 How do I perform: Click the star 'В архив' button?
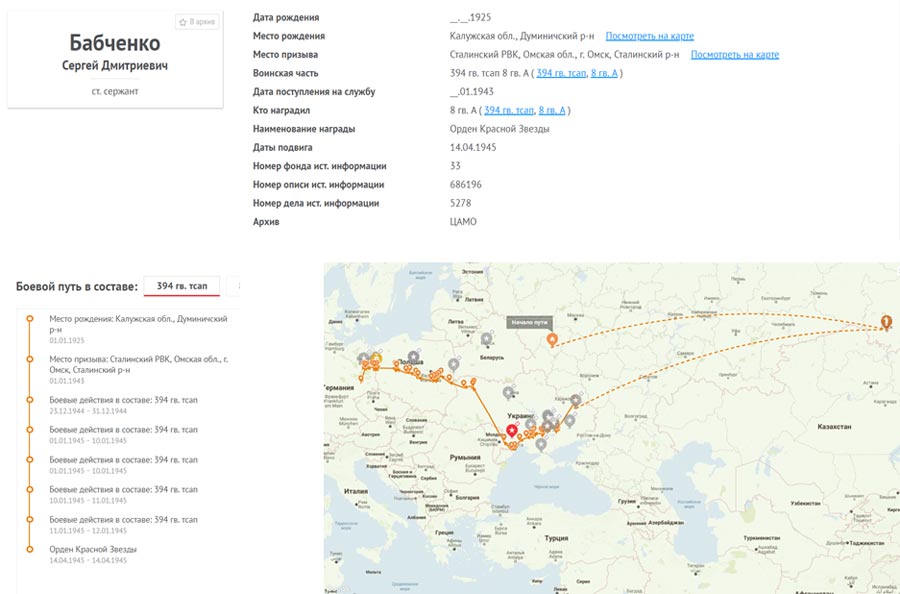pyautogui.click(x=197, y=21)
